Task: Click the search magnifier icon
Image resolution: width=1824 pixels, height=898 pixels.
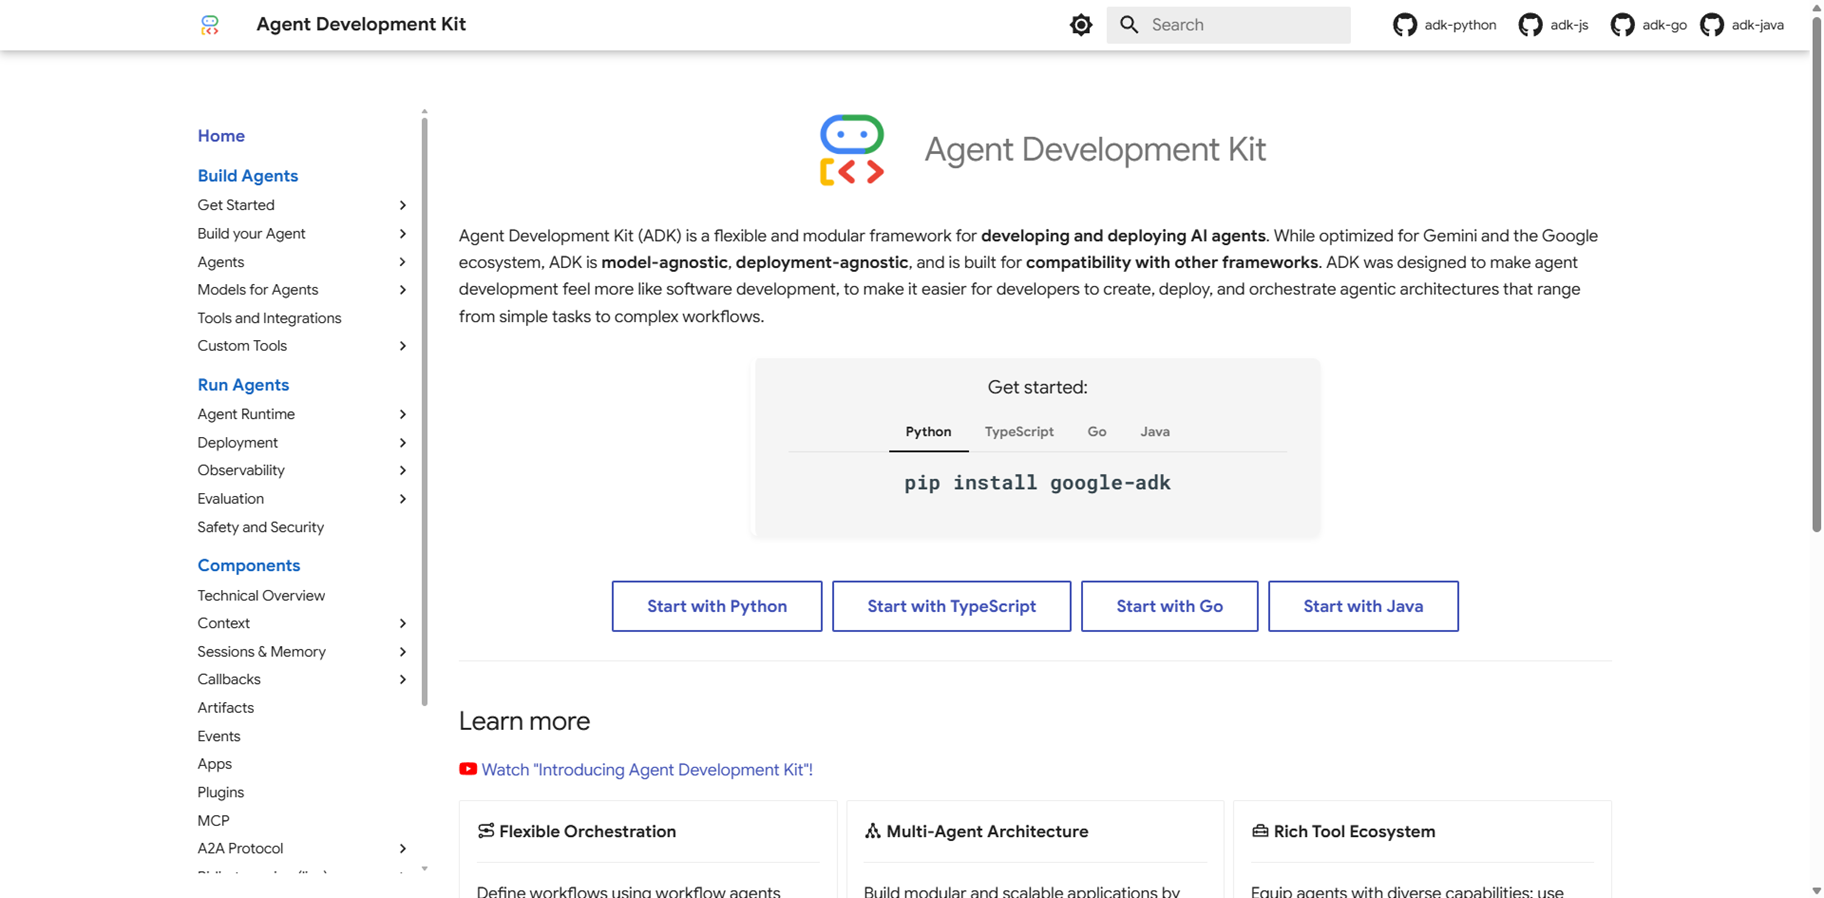Action: point(1129,25)
